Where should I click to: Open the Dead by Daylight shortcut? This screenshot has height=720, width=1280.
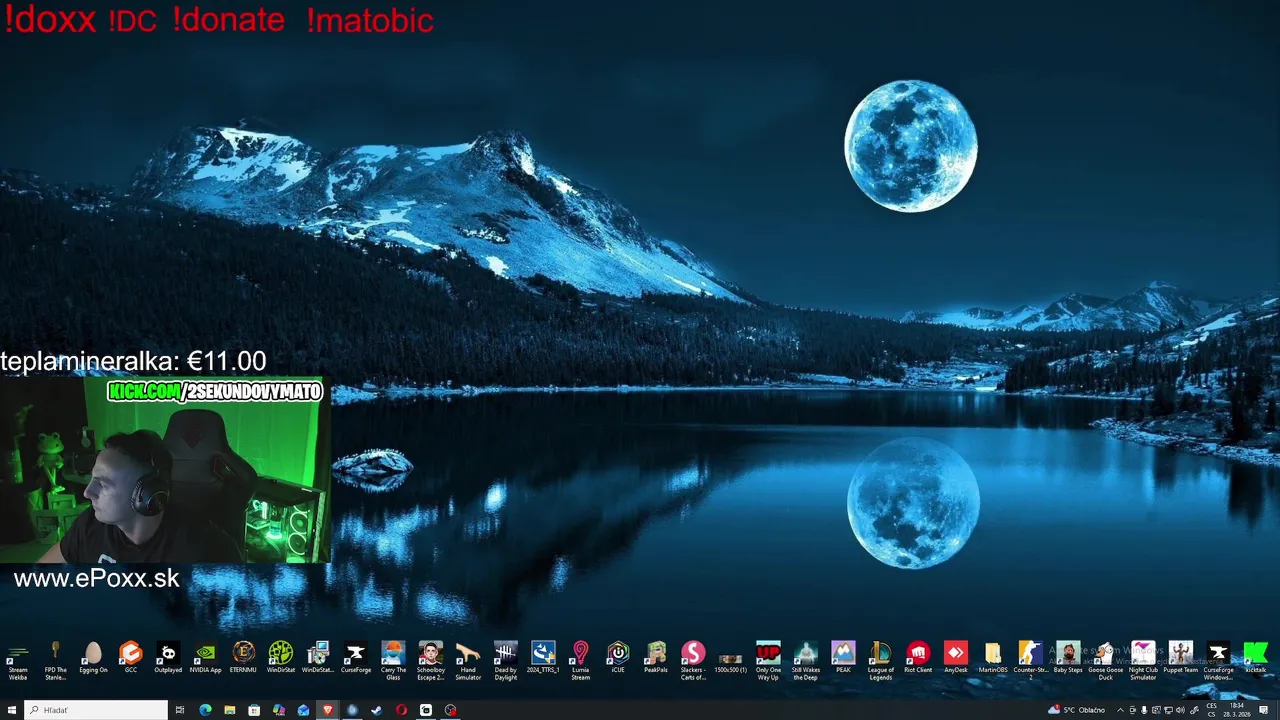point(506,661)
